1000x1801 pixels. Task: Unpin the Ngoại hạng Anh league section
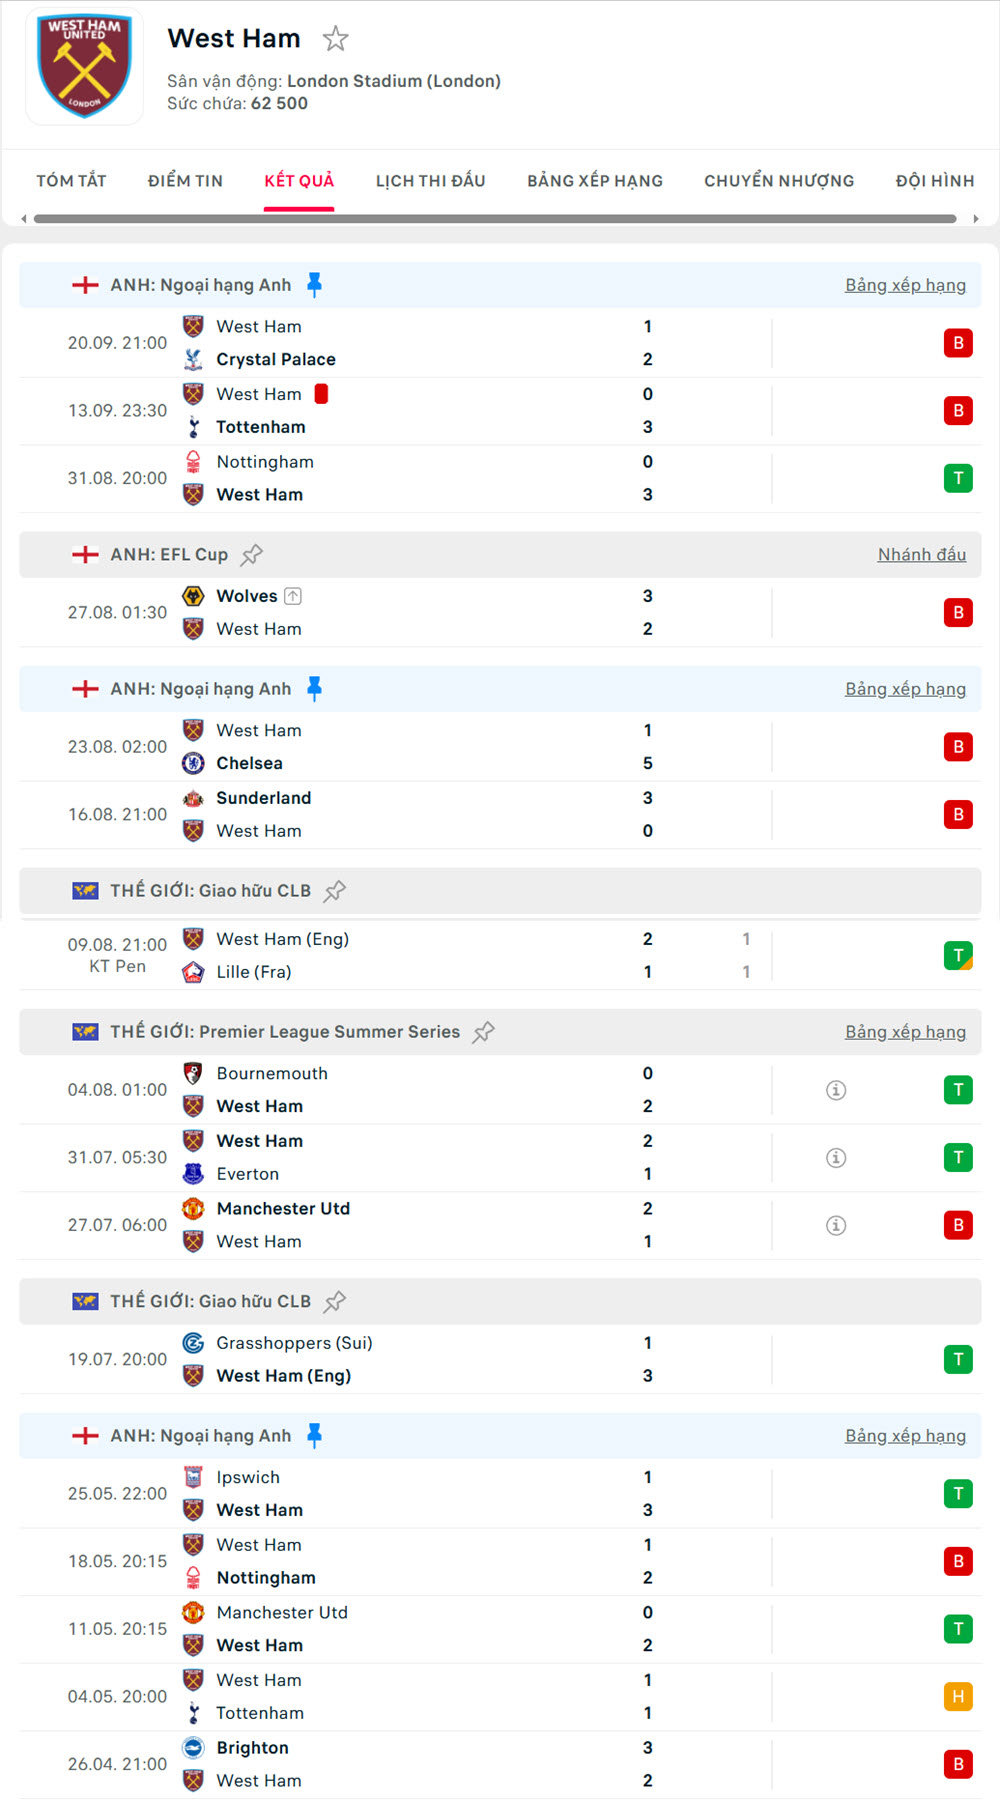click(315, 284)
